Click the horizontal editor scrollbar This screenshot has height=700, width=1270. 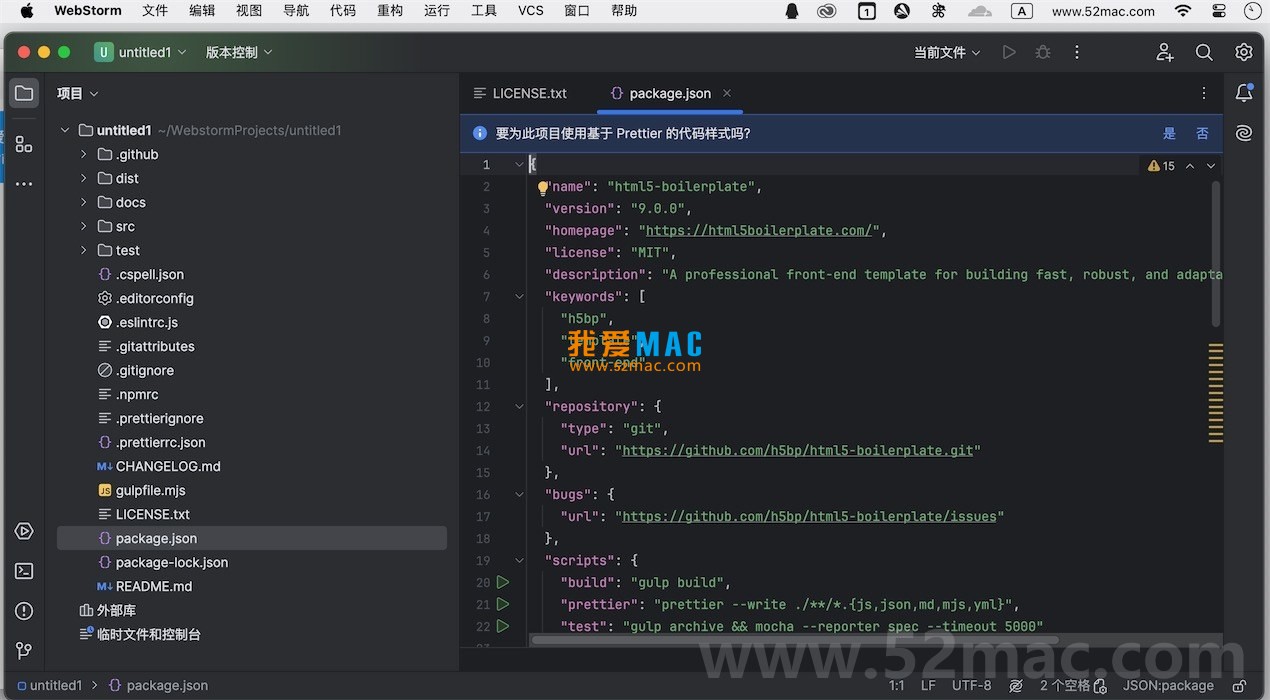pyautogui.click(x=795, y=639)
